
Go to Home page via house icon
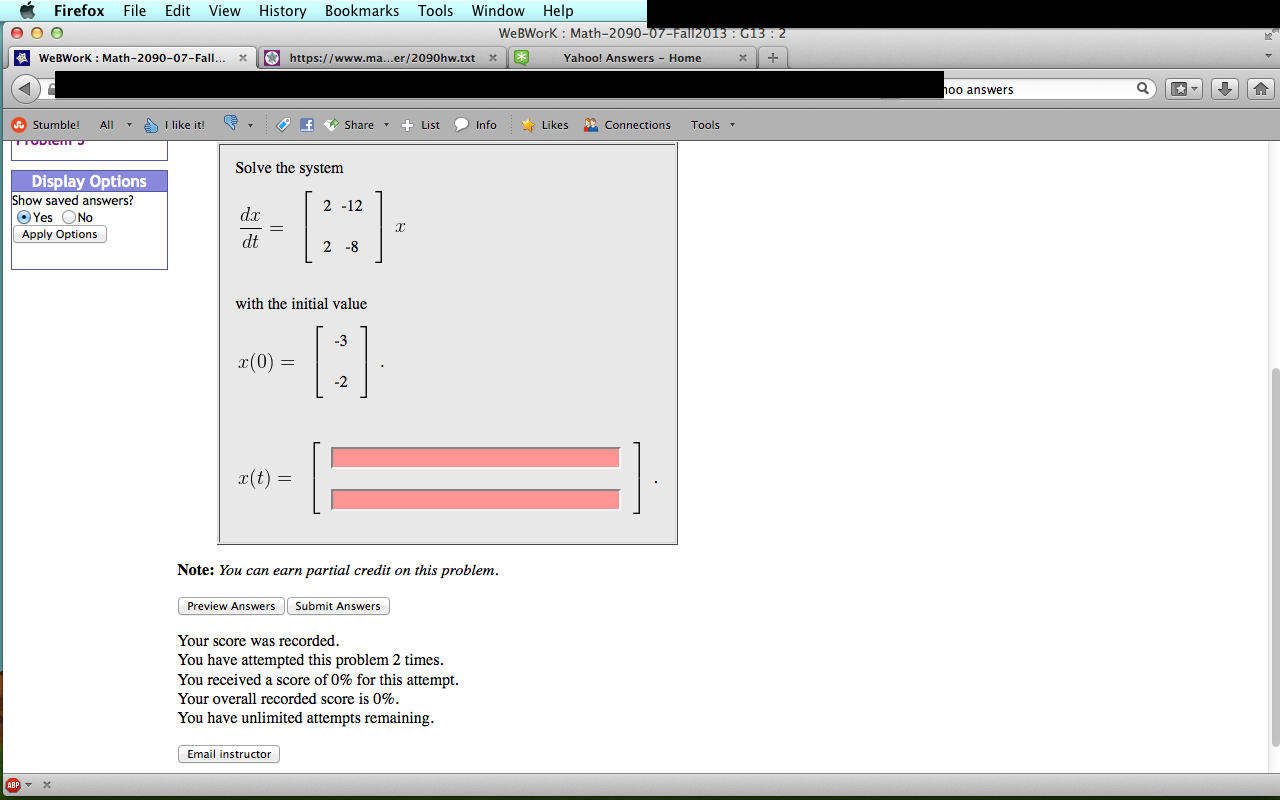[x=1260, y=89]
